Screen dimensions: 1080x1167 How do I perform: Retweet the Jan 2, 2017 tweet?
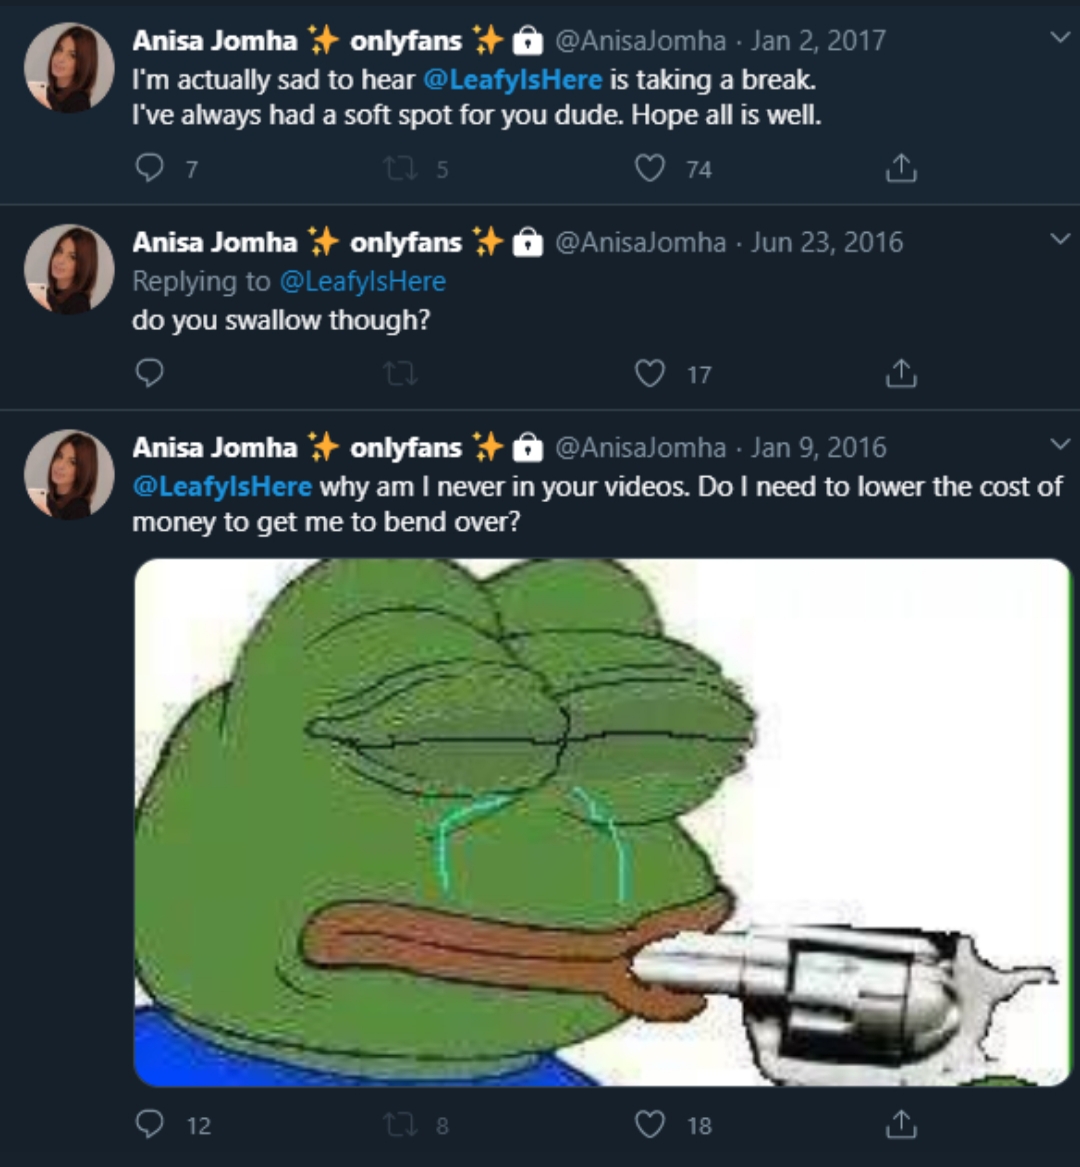tap(400, 169)
